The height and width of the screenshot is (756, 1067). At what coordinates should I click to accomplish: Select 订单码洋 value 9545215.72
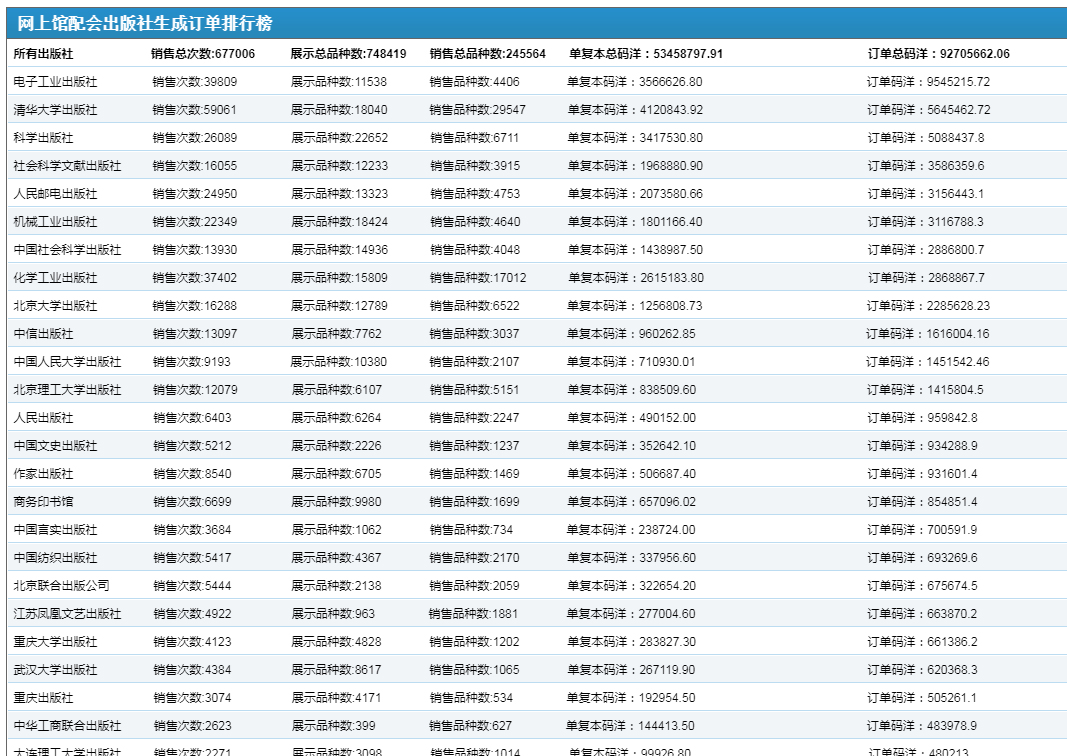928,82
